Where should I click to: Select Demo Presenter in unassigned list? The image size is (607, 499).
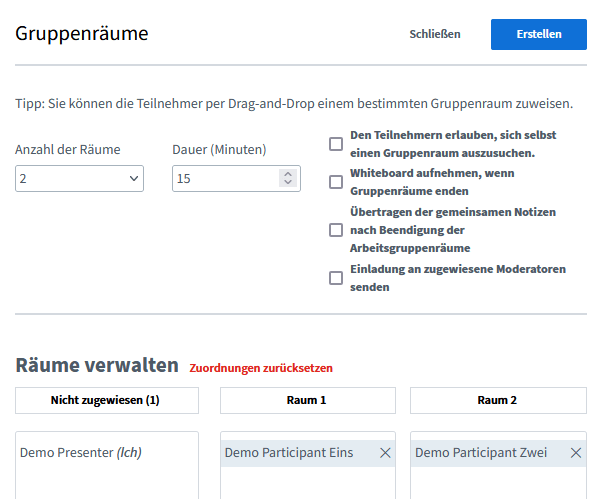click(x=80, y=453)
